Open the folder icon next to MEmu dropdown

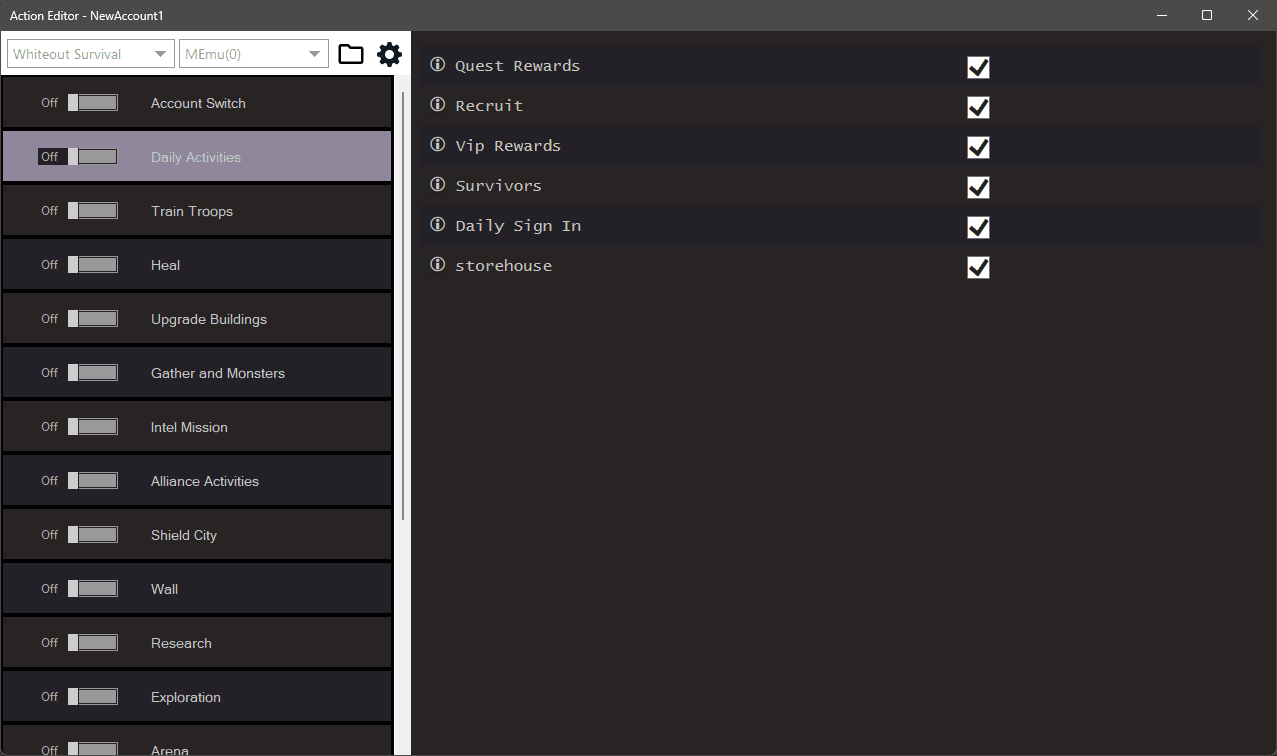click(350, 54)
